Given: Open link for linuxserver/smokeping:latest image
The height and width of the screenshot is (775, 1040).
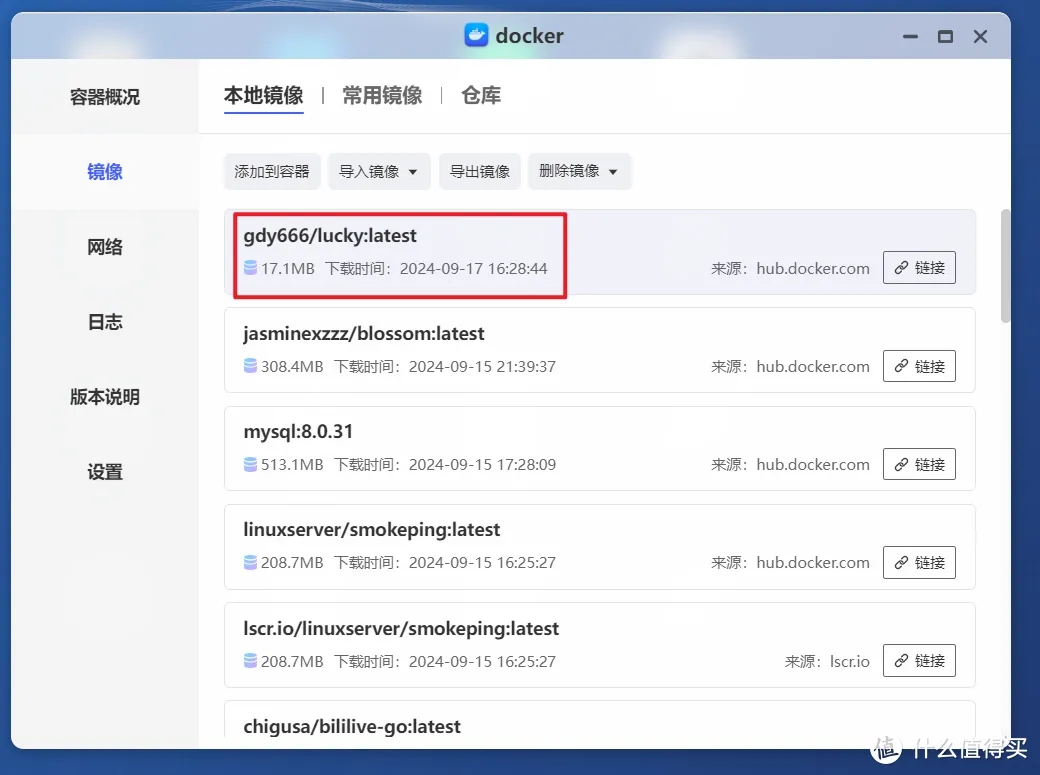Looking at the screenshot, I should click(x=919, y=562).
